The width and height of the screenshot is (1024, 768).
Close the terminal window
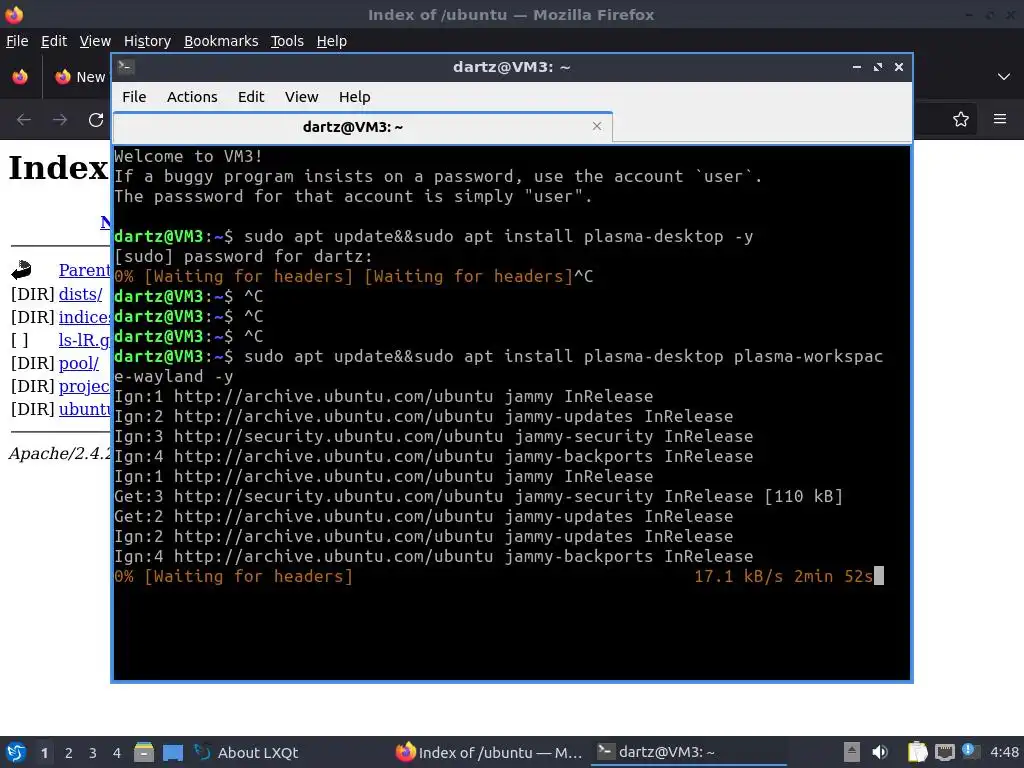click(899, 67)
